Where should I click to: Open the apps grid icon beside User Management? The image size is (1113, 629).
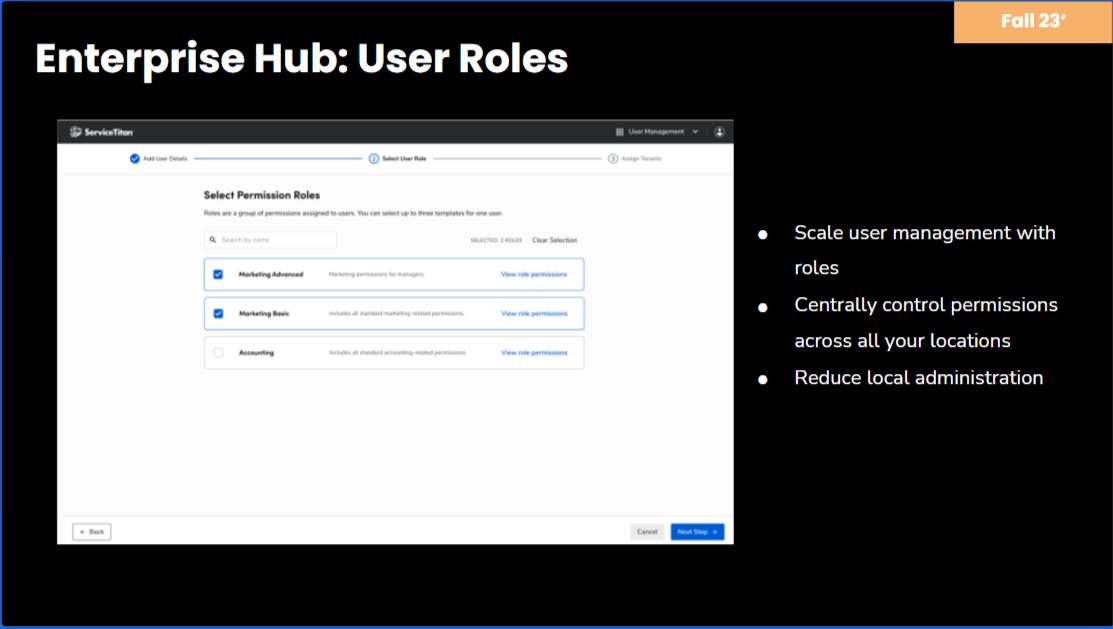(620, 132)
